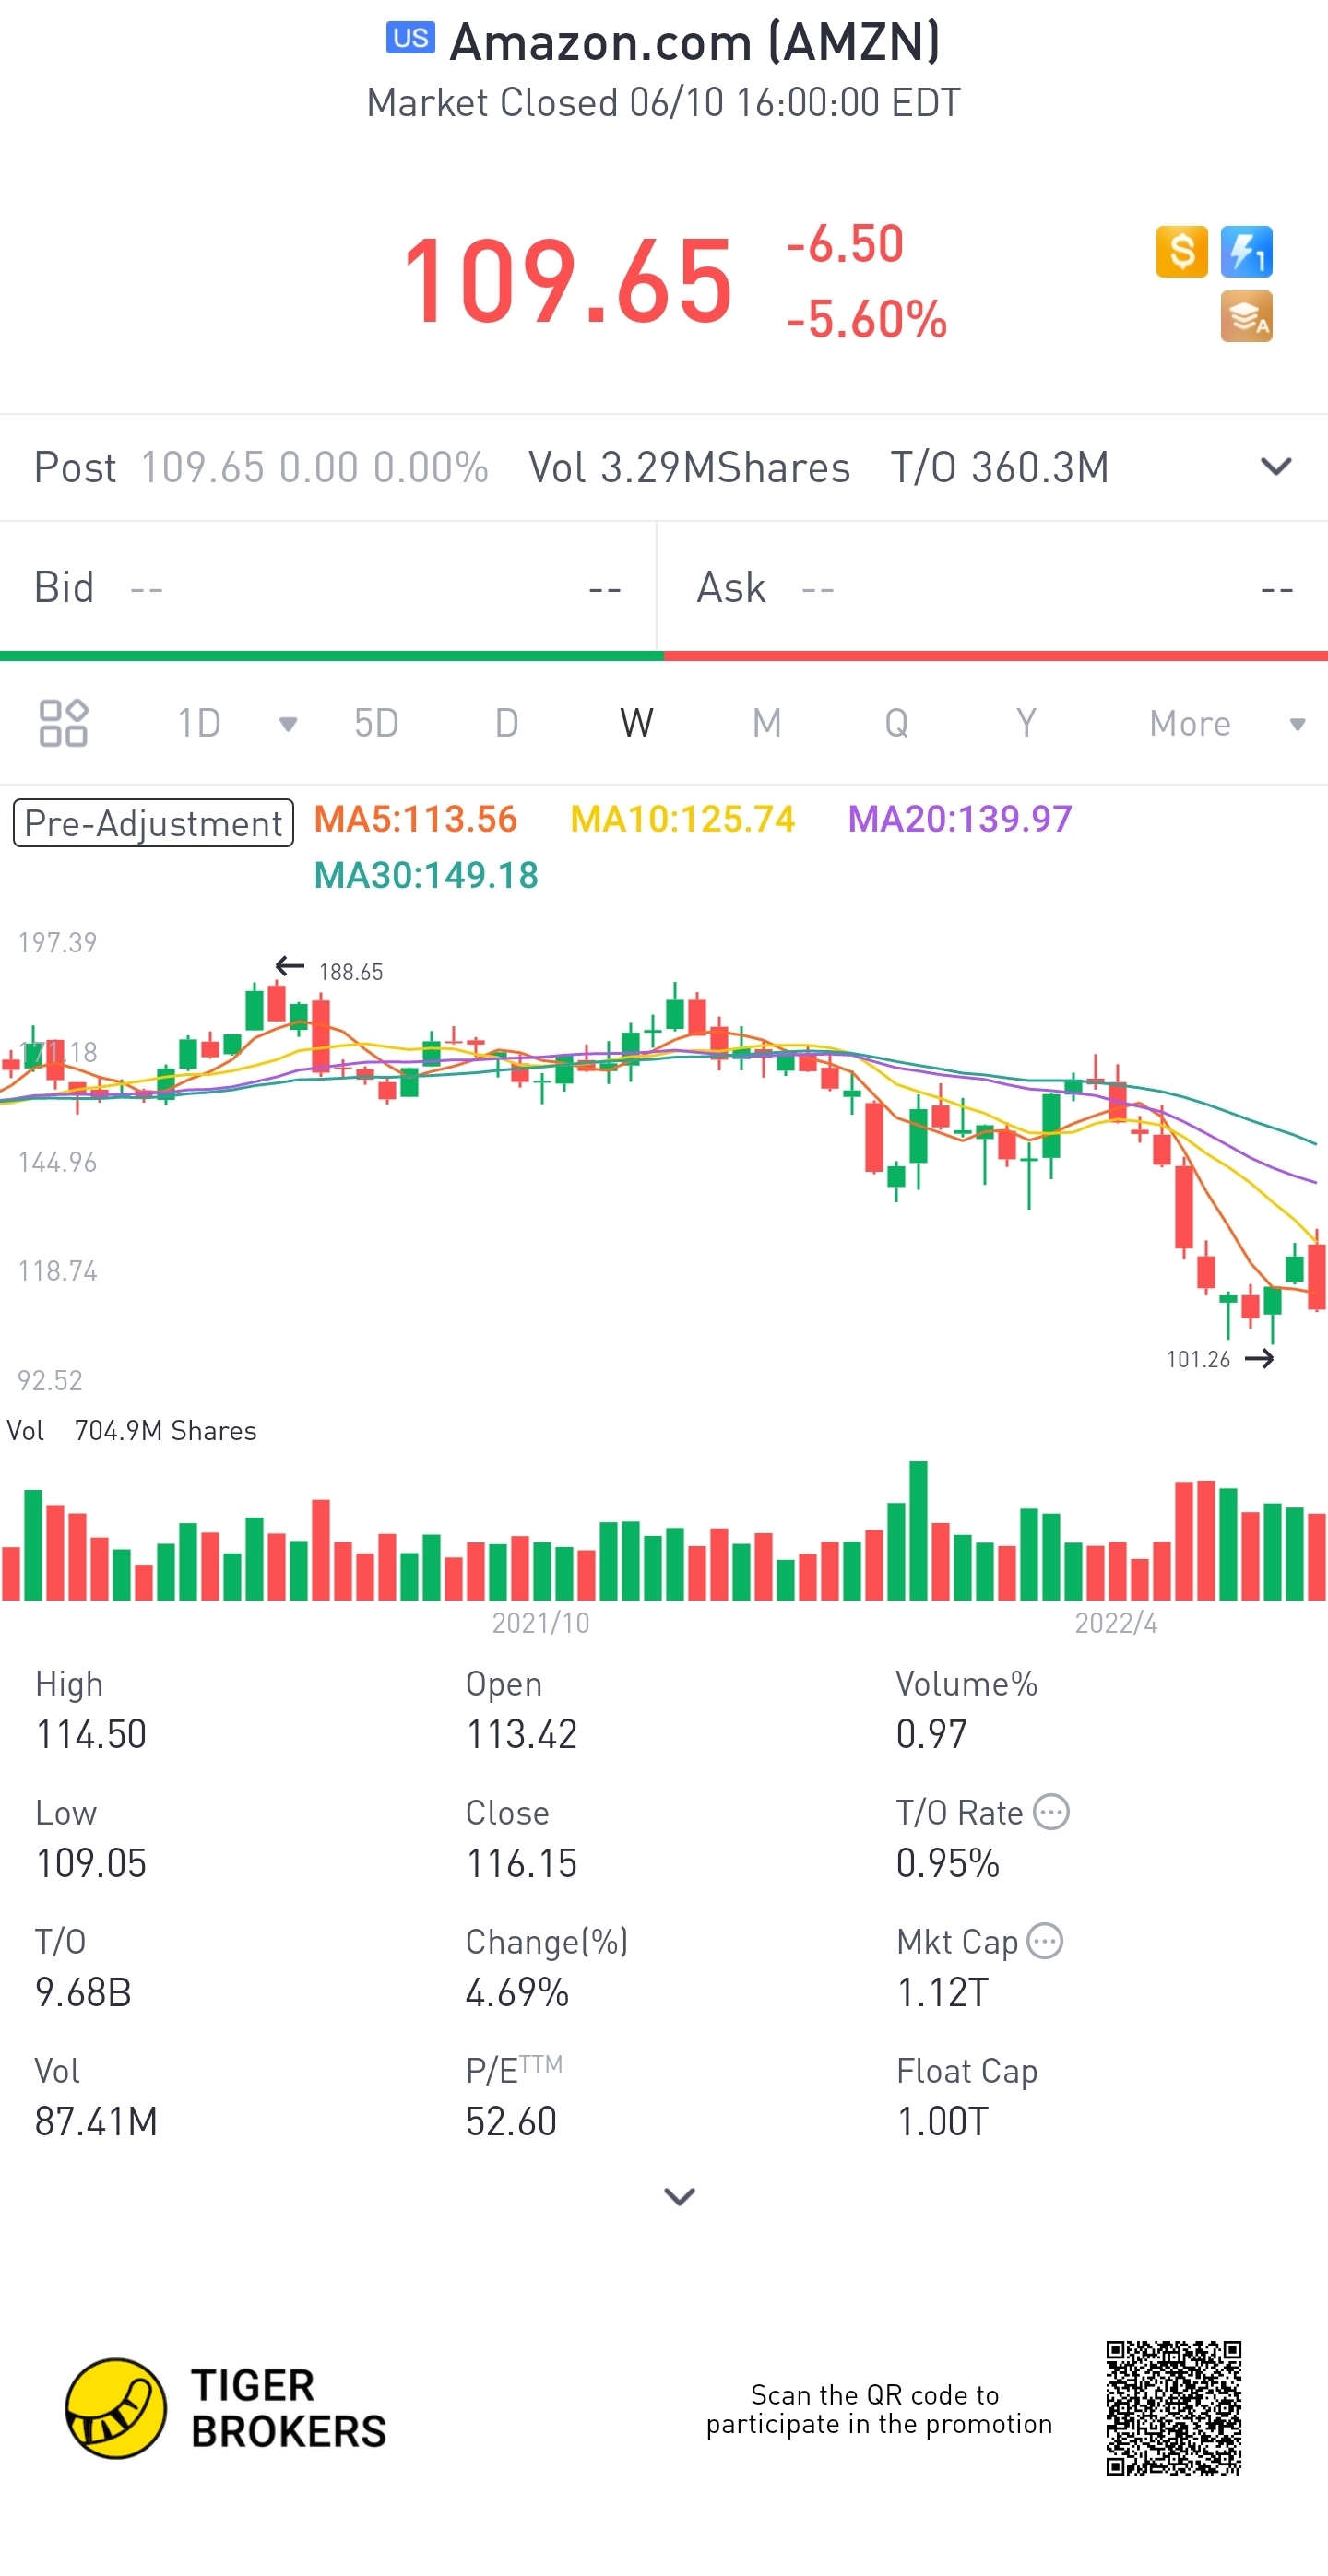Tap the Close 116.15 value

521,1863
